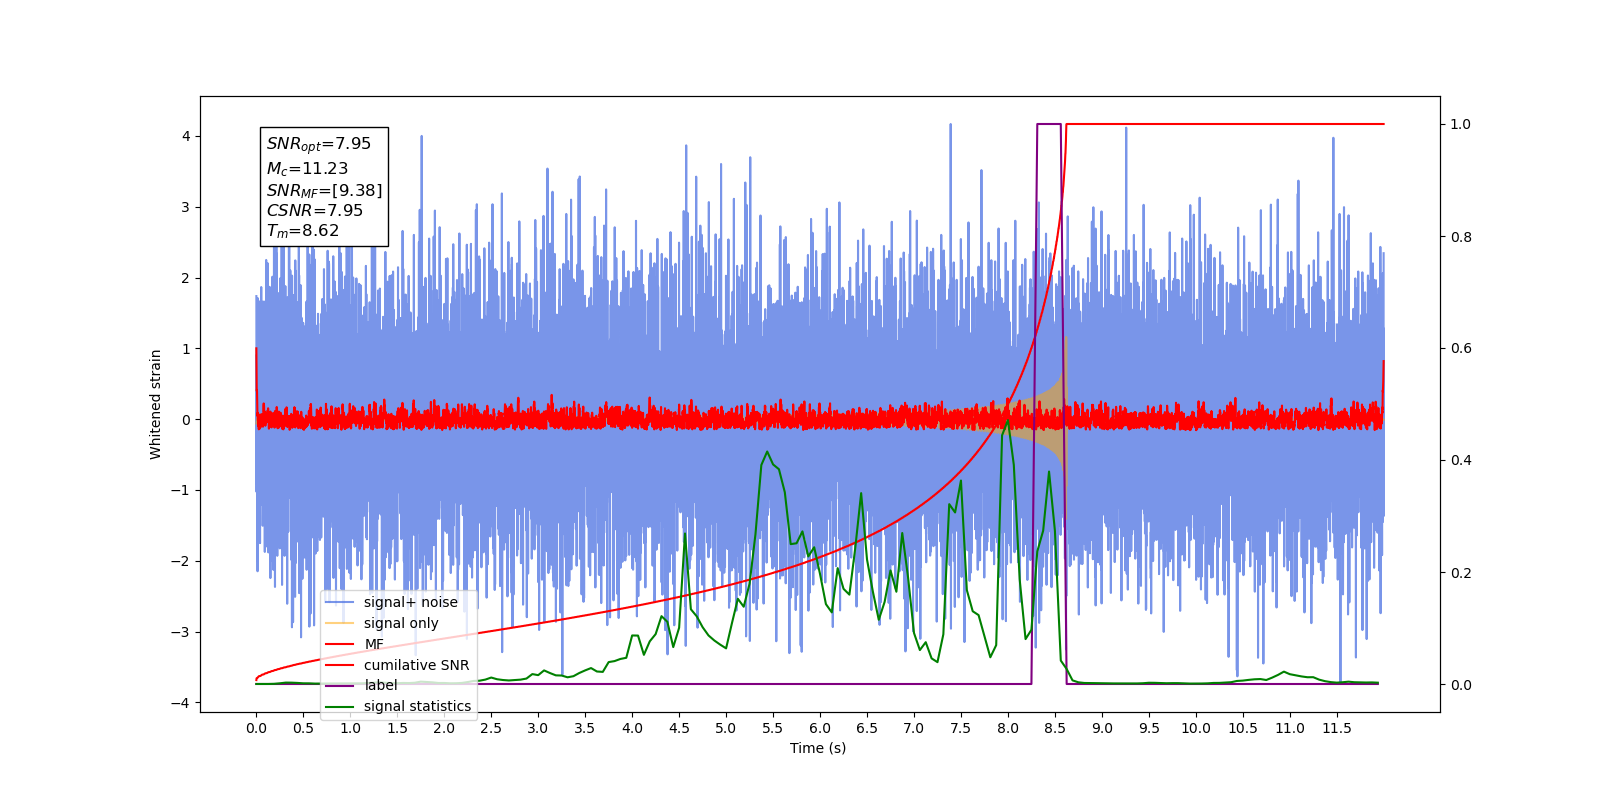1600x800 pixels.
Task: Click the 1.0 tick on time axis
Action: [350, 728]
